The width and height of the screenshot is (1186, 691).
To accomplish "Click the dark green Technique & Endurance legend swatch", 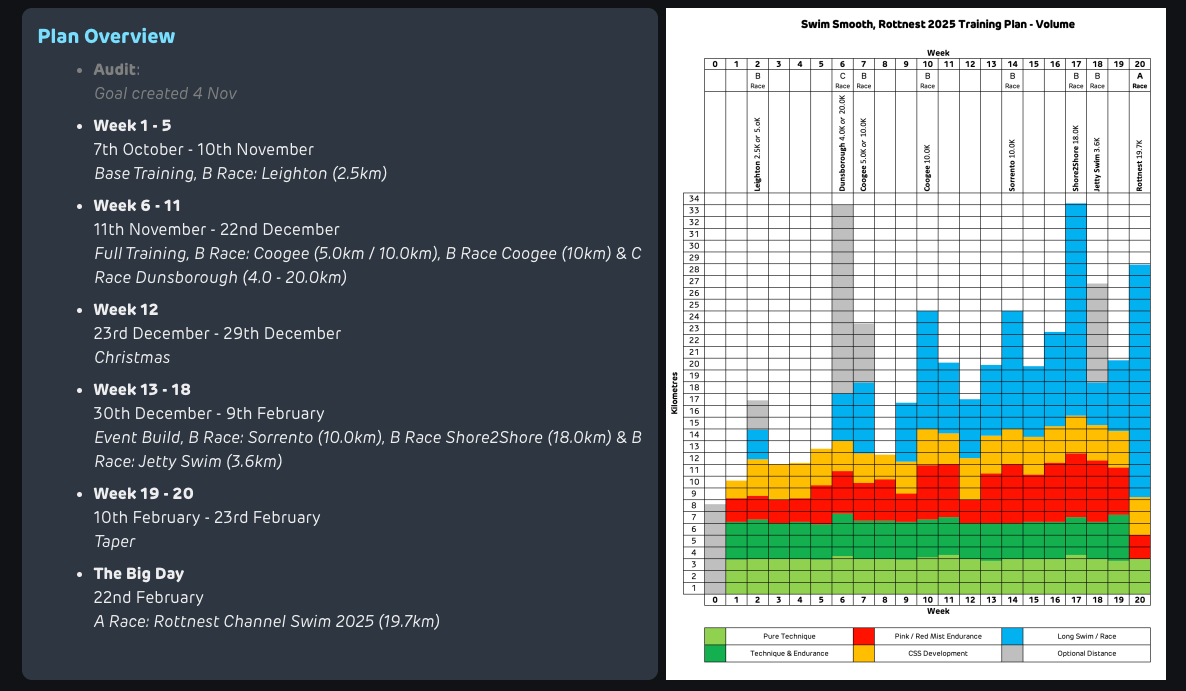I will [715, 653].
